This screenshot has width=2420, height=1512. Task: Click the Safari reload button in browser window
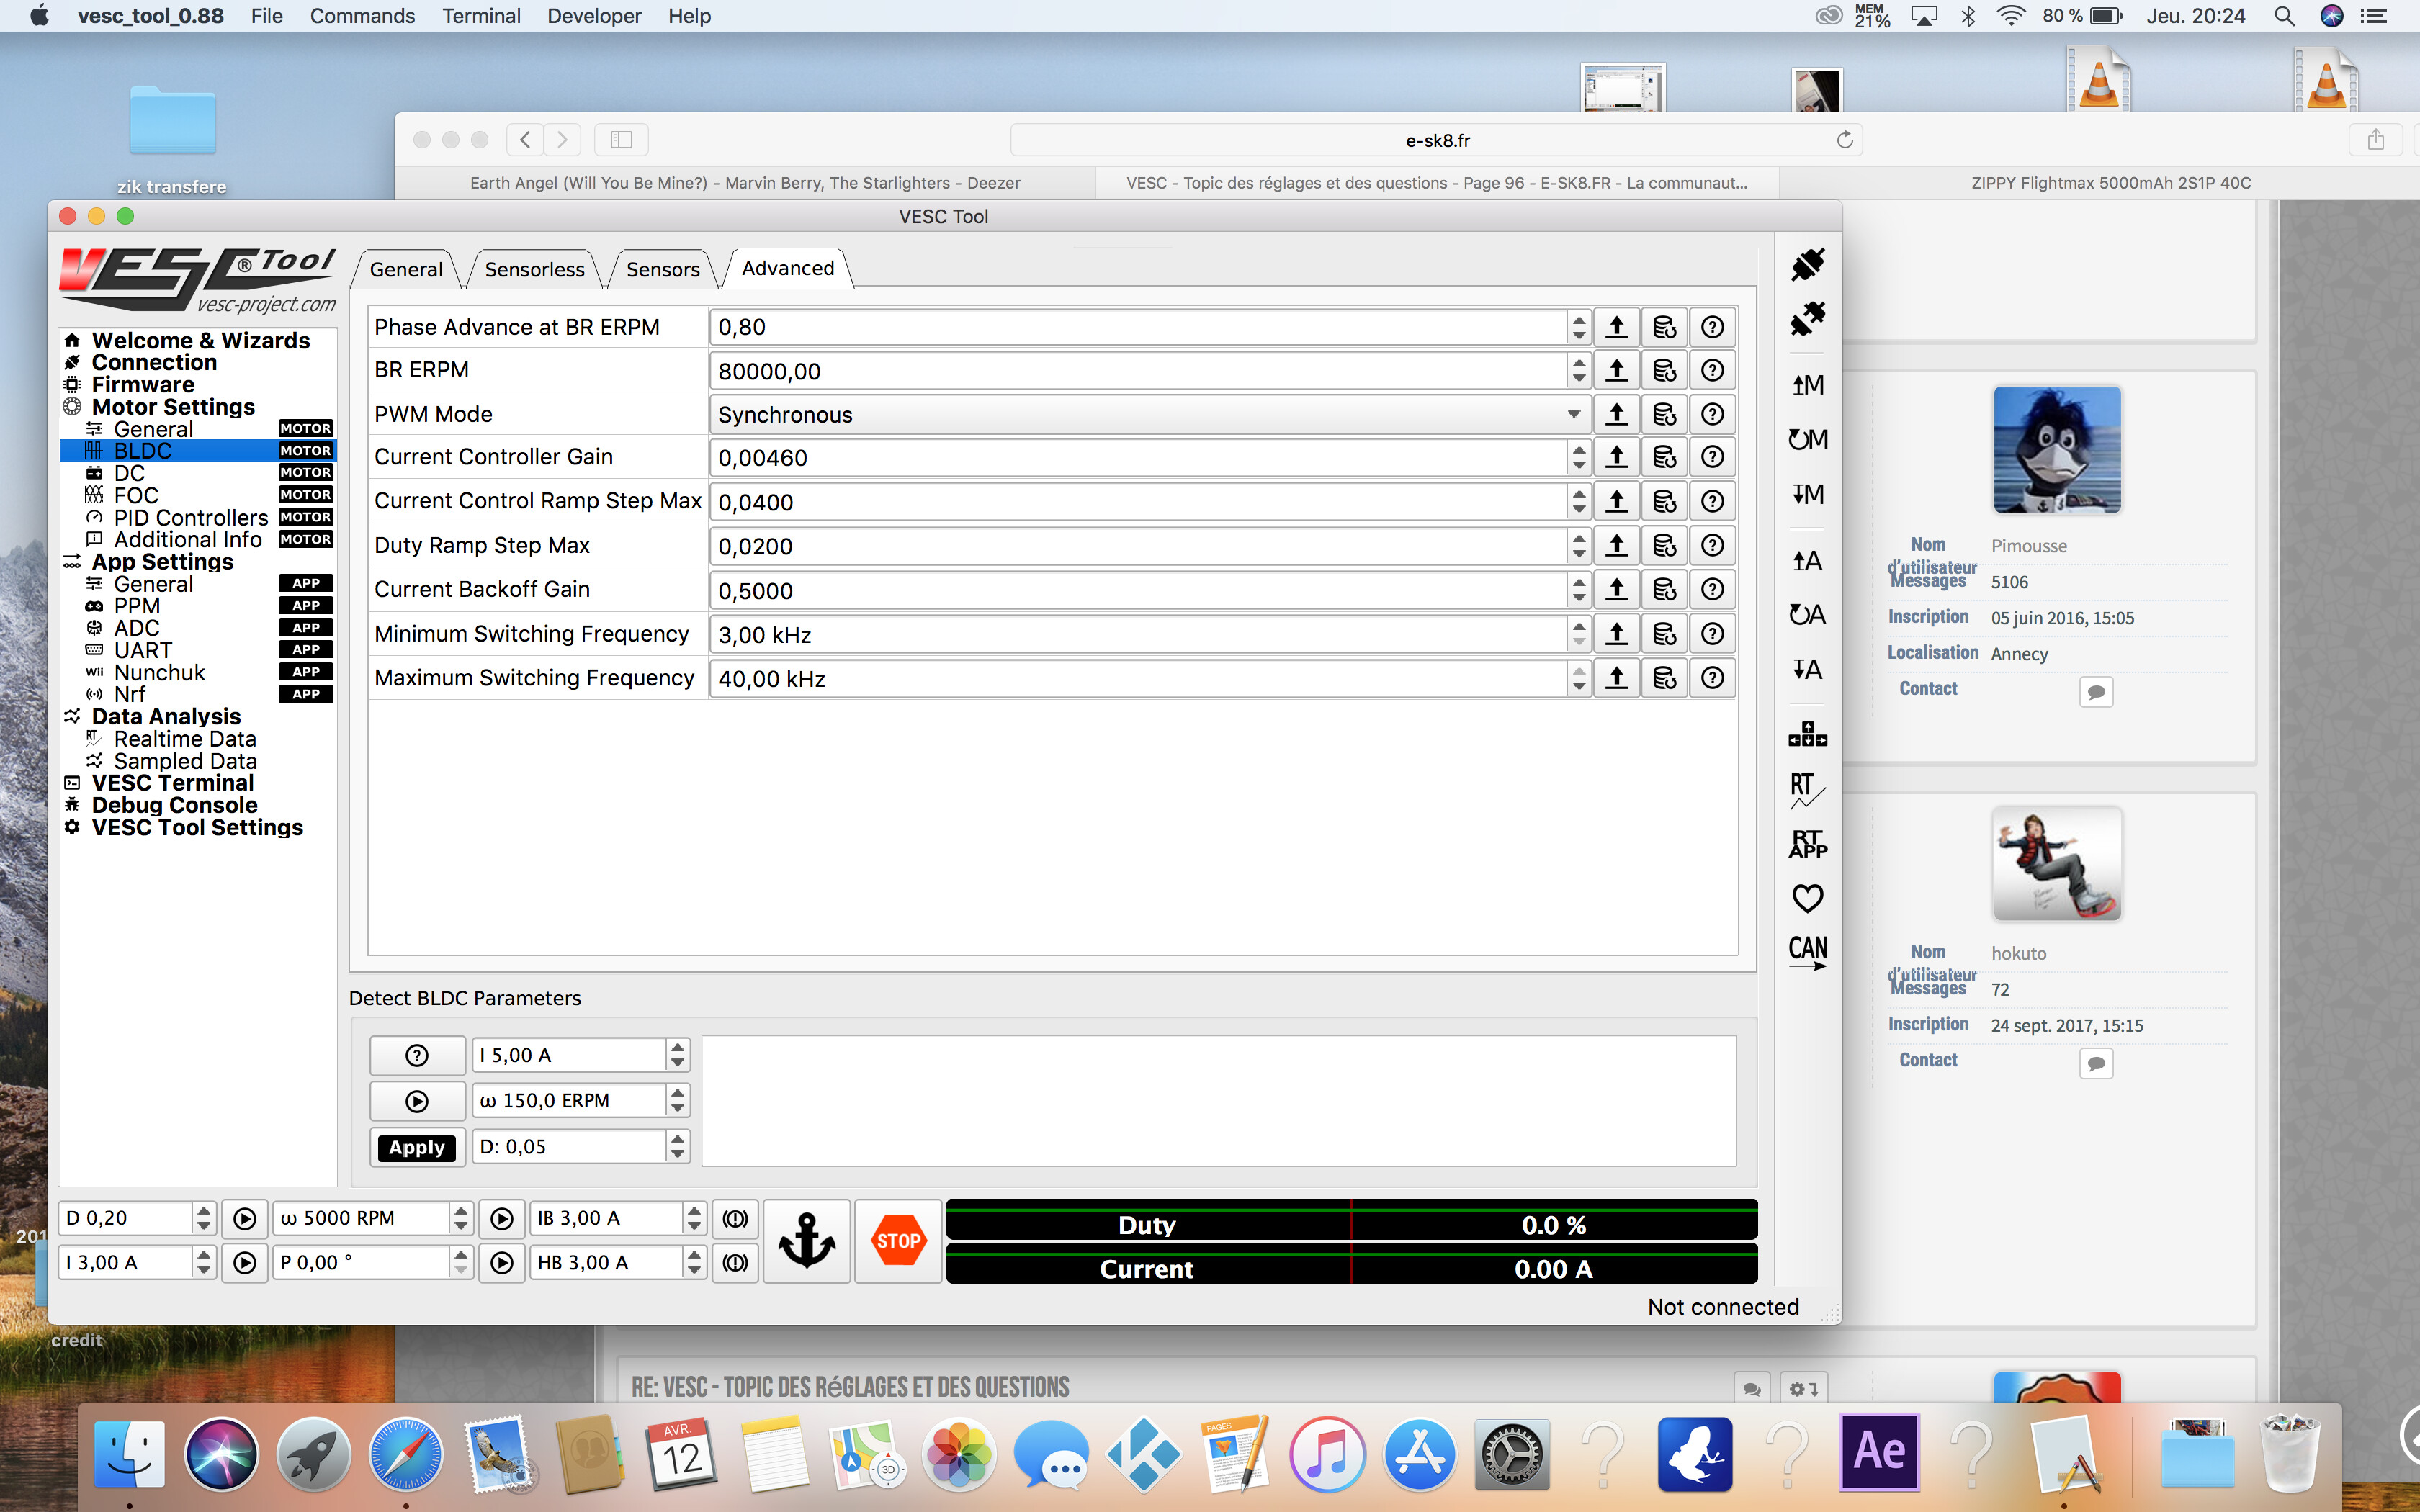click(x=1844, y=139)
